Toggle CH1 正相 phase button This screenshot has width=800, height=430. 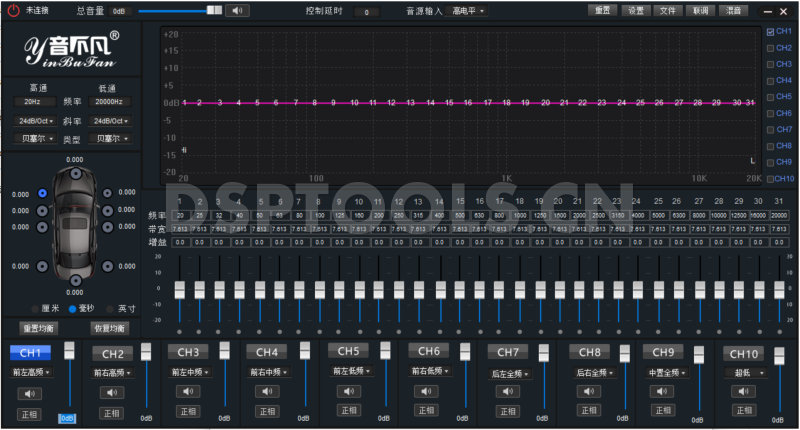click(x=30, y=414)
